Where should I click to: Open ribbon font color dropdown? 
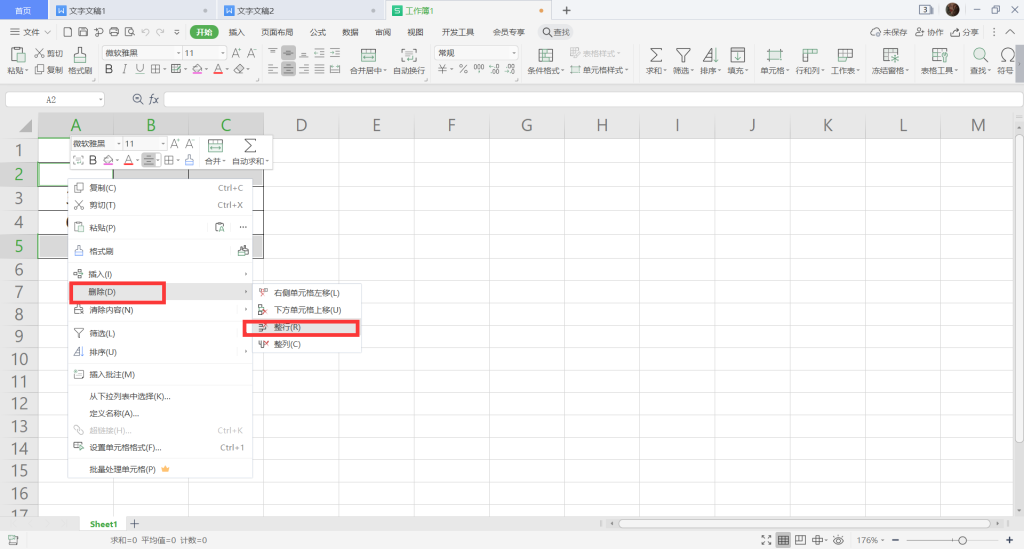[x=227, y=70]
